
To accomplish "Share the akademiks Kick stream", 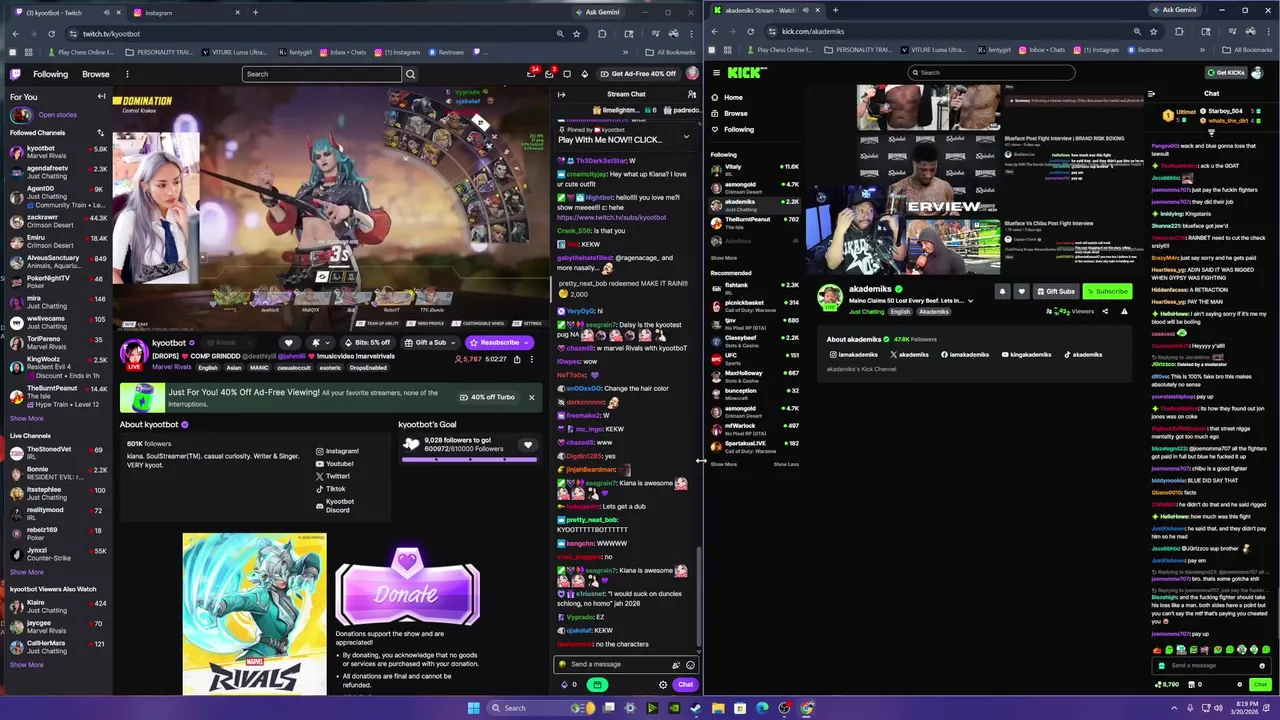I will (1104, 311).
